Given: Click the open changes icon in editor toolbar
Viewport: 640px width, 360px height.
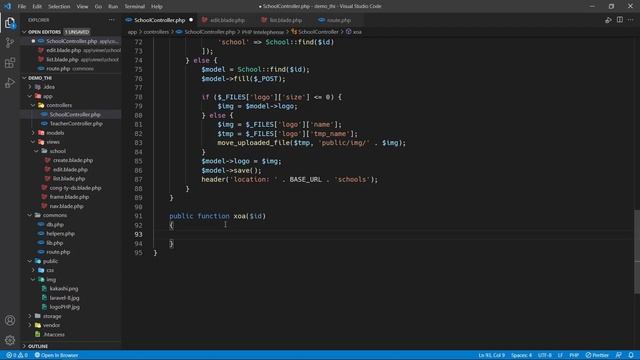Looking at the screenshot, I should pos(608,20).
